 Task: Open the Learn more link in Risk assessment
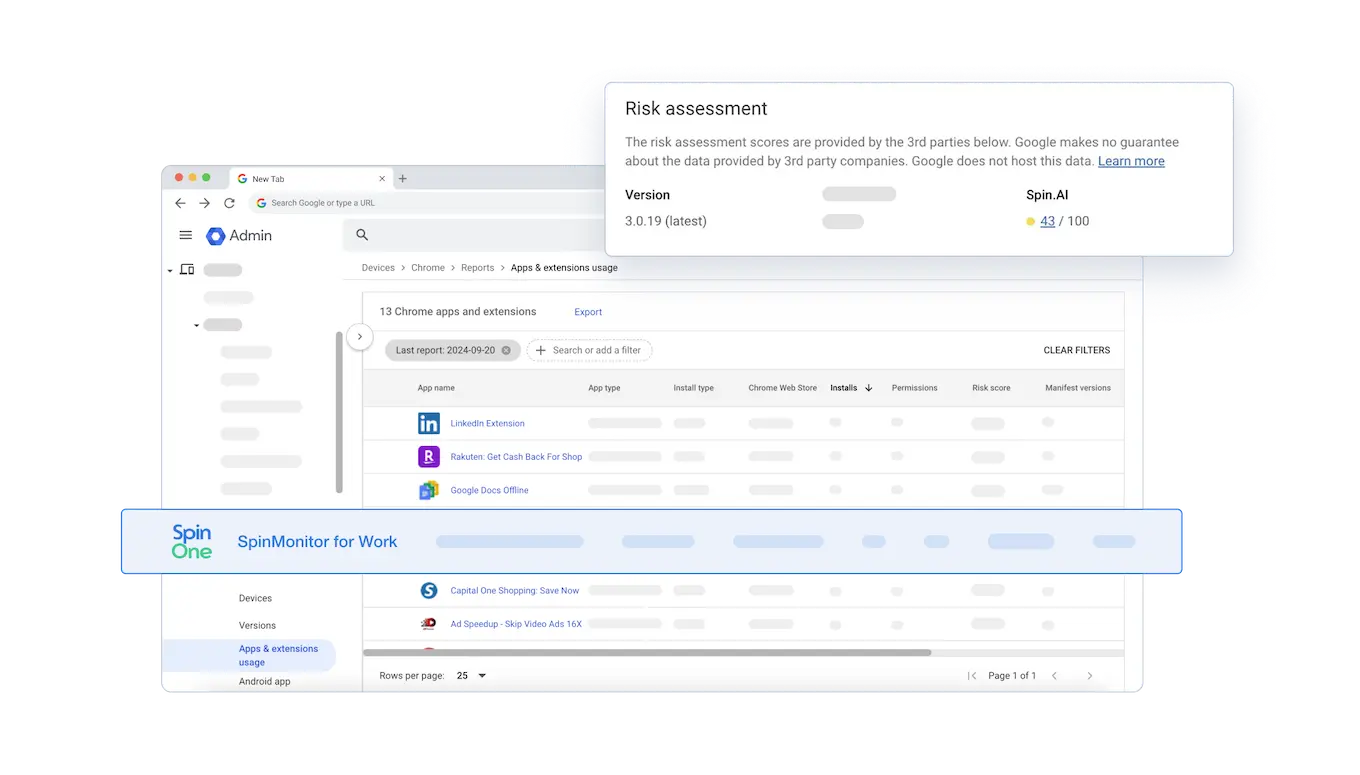pos(1130,160)
